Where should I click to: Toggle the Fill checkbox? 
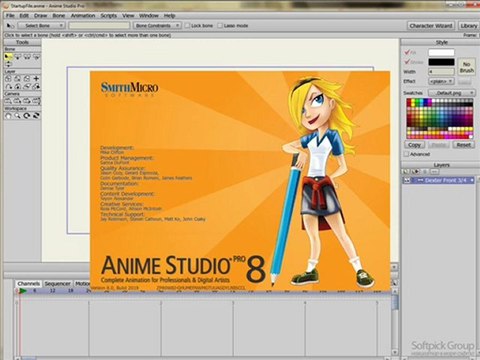pyautogui.click(x=407, y=52)
